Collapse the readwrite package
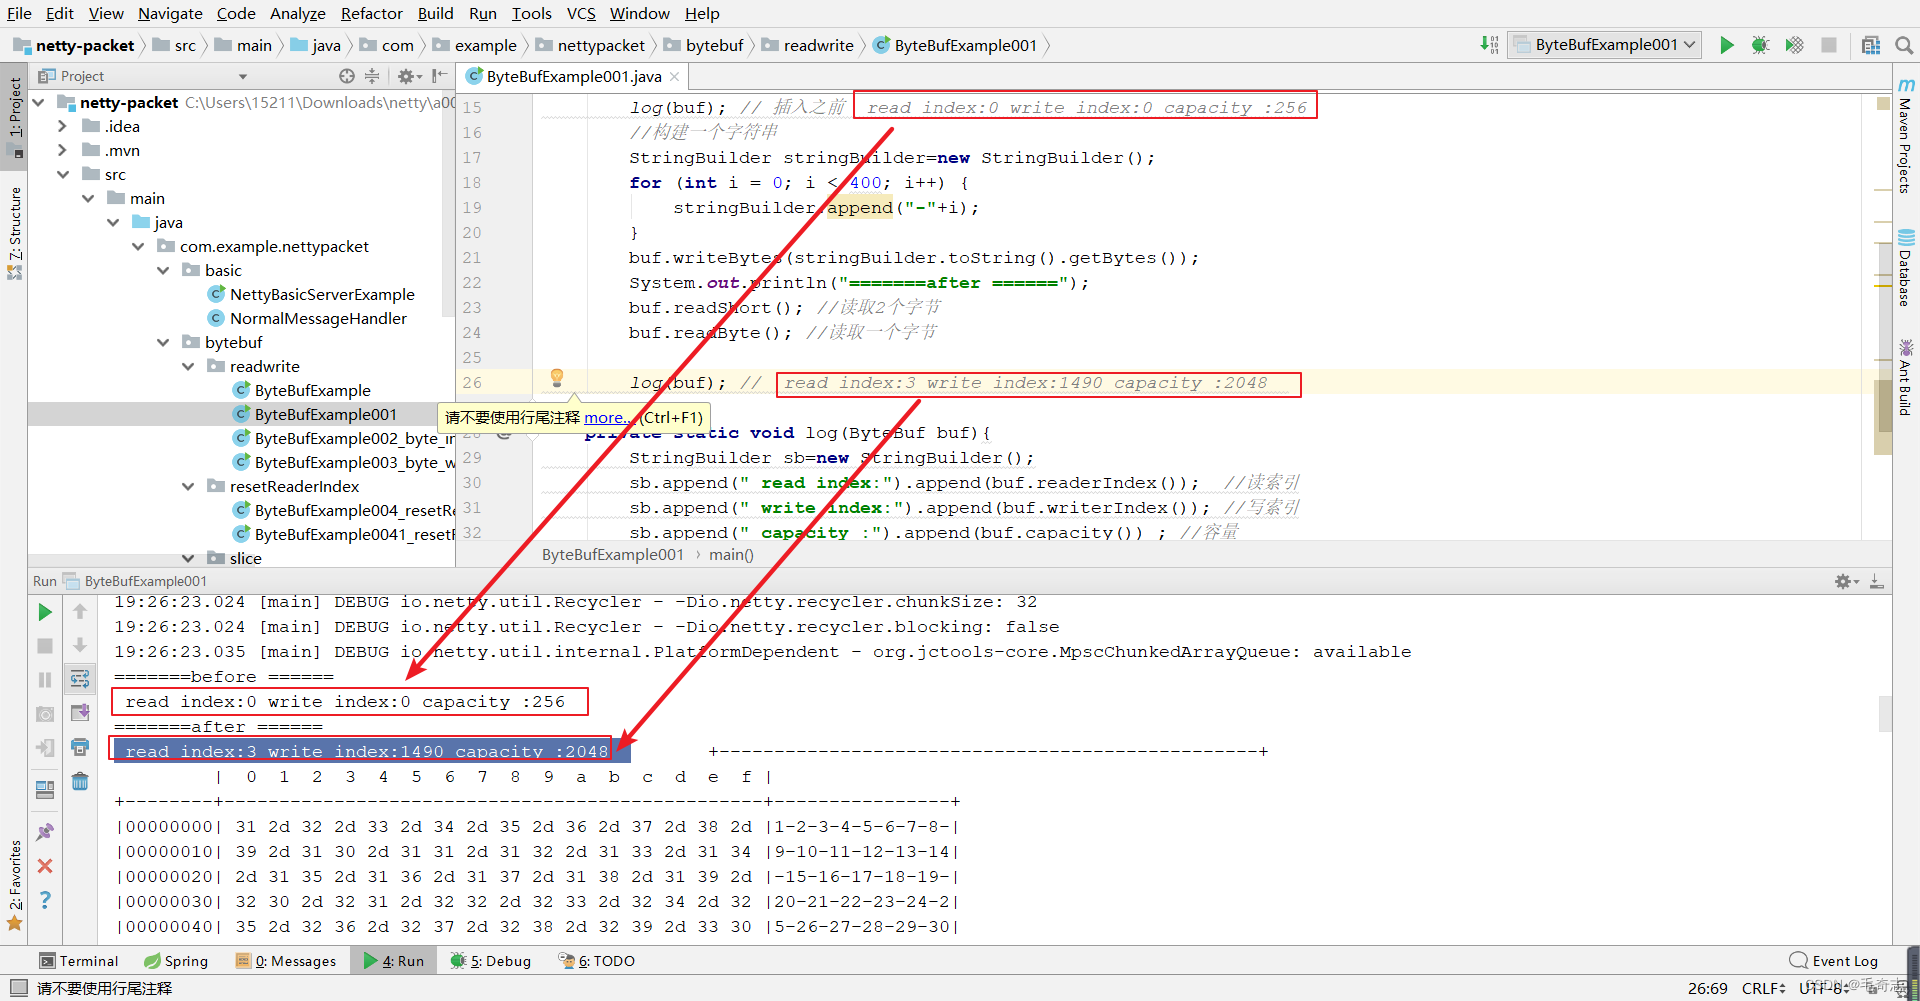The height and width of the screenshot is (1001, 1920). click(x=188, y=366)
